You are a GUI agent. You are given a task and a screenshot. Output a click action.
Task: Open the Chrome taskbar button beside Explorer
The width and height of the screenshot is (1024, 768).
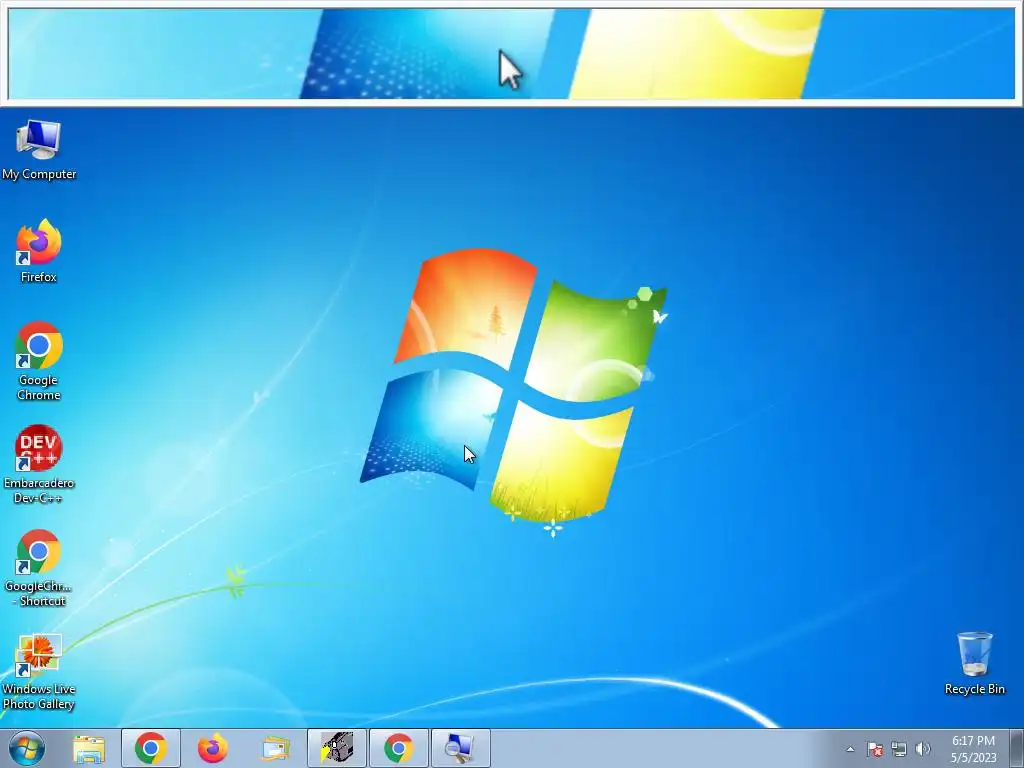coord(151,748)
